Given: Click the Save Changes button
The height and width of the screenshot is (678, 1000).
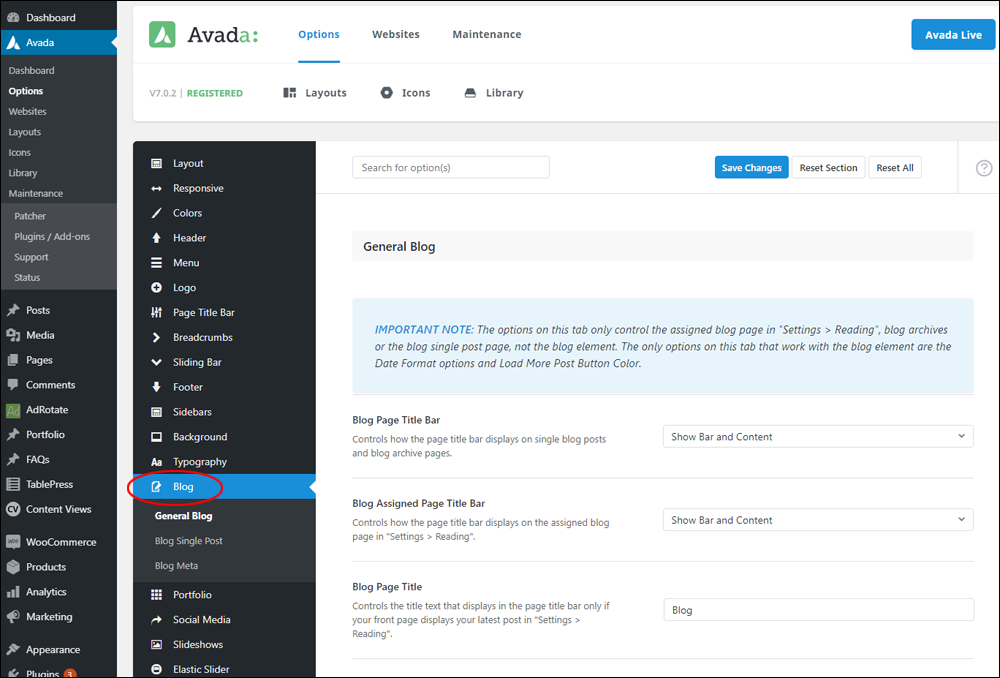Looking at the screenshot, I should 751,168.
